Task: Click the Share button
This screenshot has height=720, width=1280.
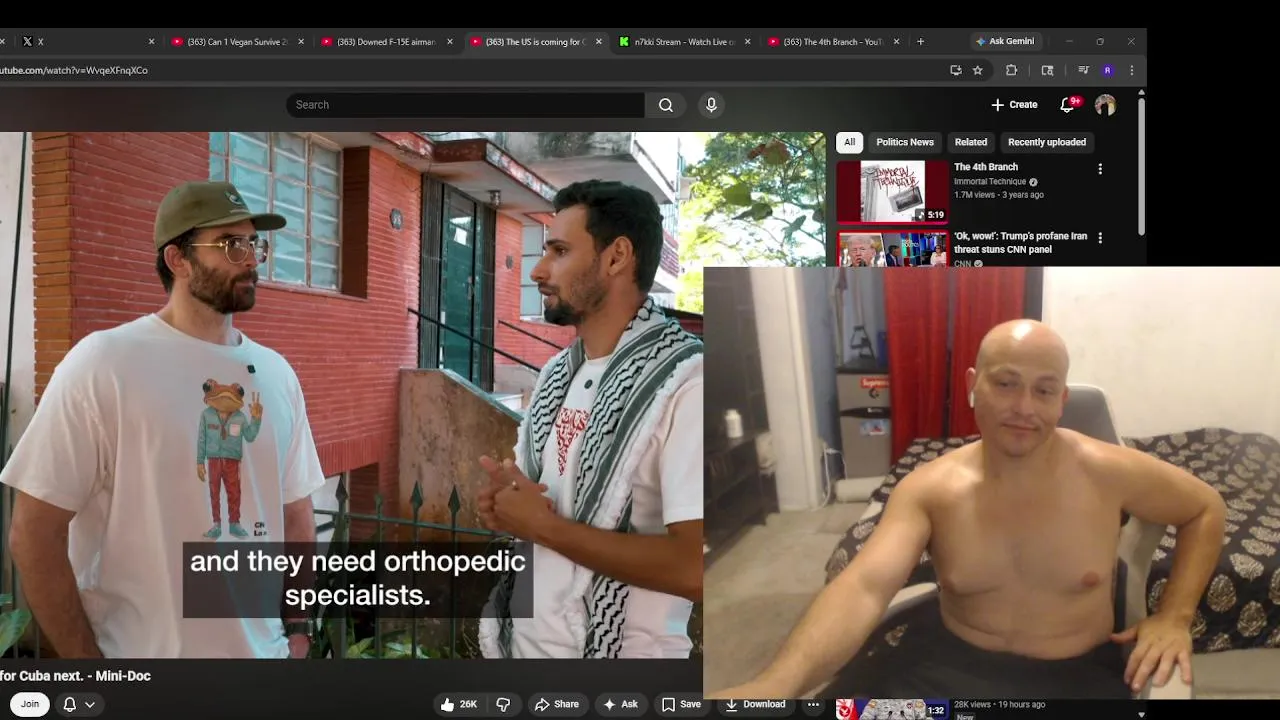Action: point(557,704)
